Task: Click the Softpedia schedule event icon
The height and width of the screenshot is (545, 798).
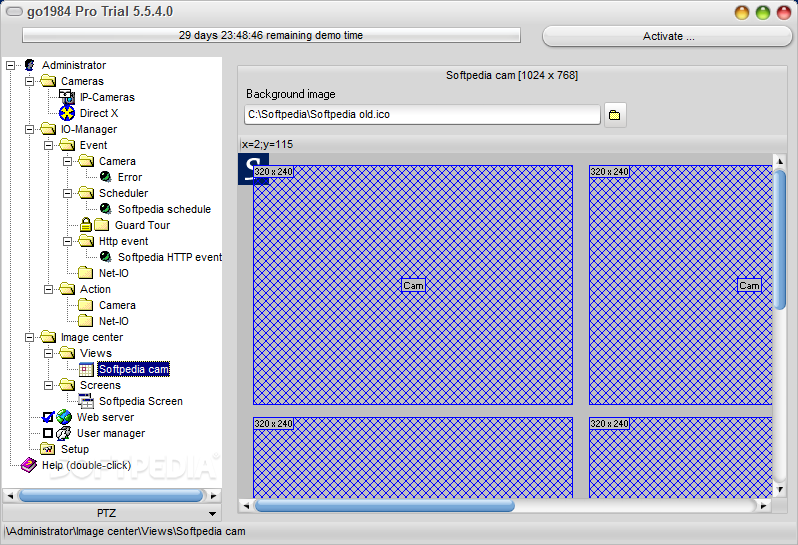Action: (106, 209)
